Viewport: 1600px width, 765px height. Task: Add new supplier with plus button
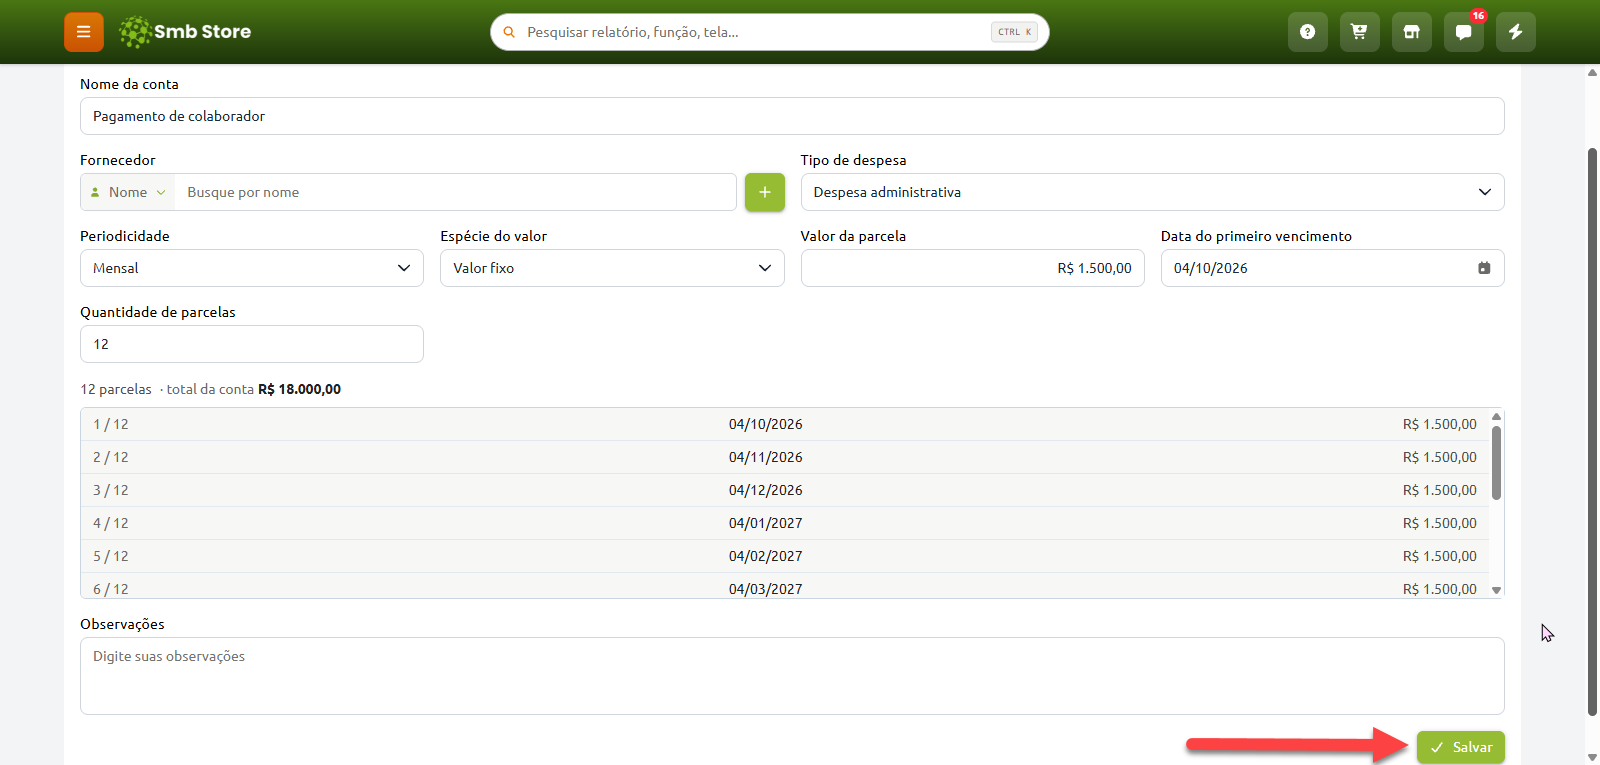tap(765, 192)
